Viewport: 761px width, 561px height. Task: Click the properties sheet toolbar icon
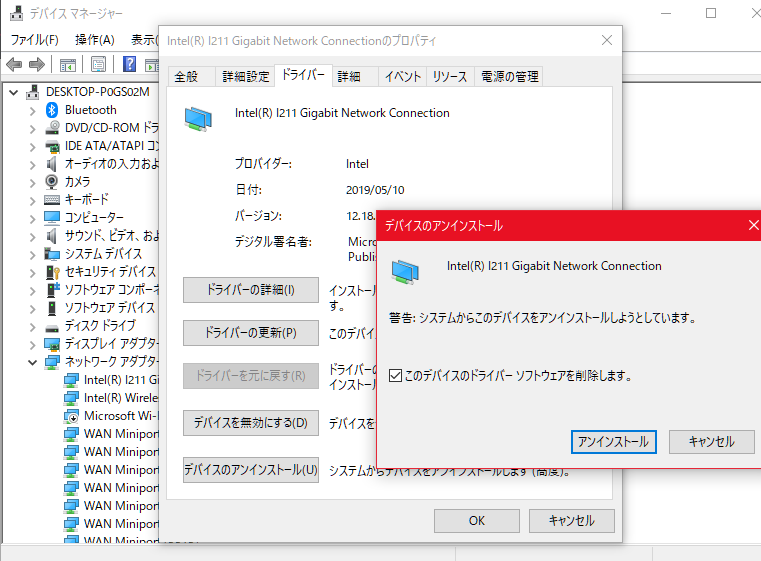[99, 64]
